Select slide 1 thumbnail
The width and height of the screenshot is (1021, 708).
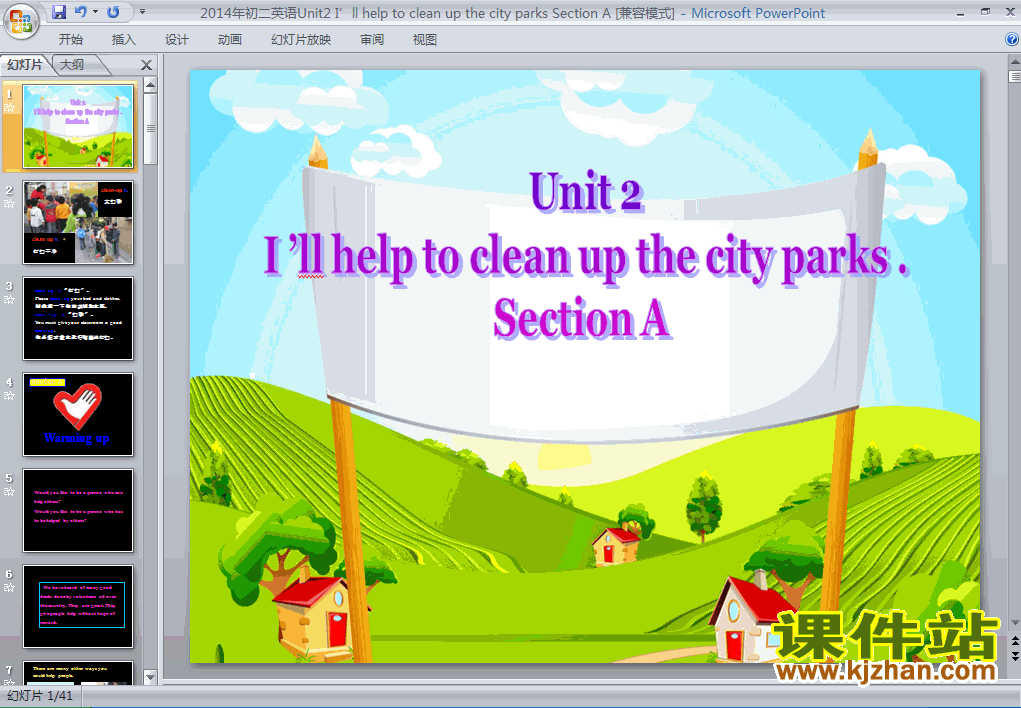coord(78,126)
